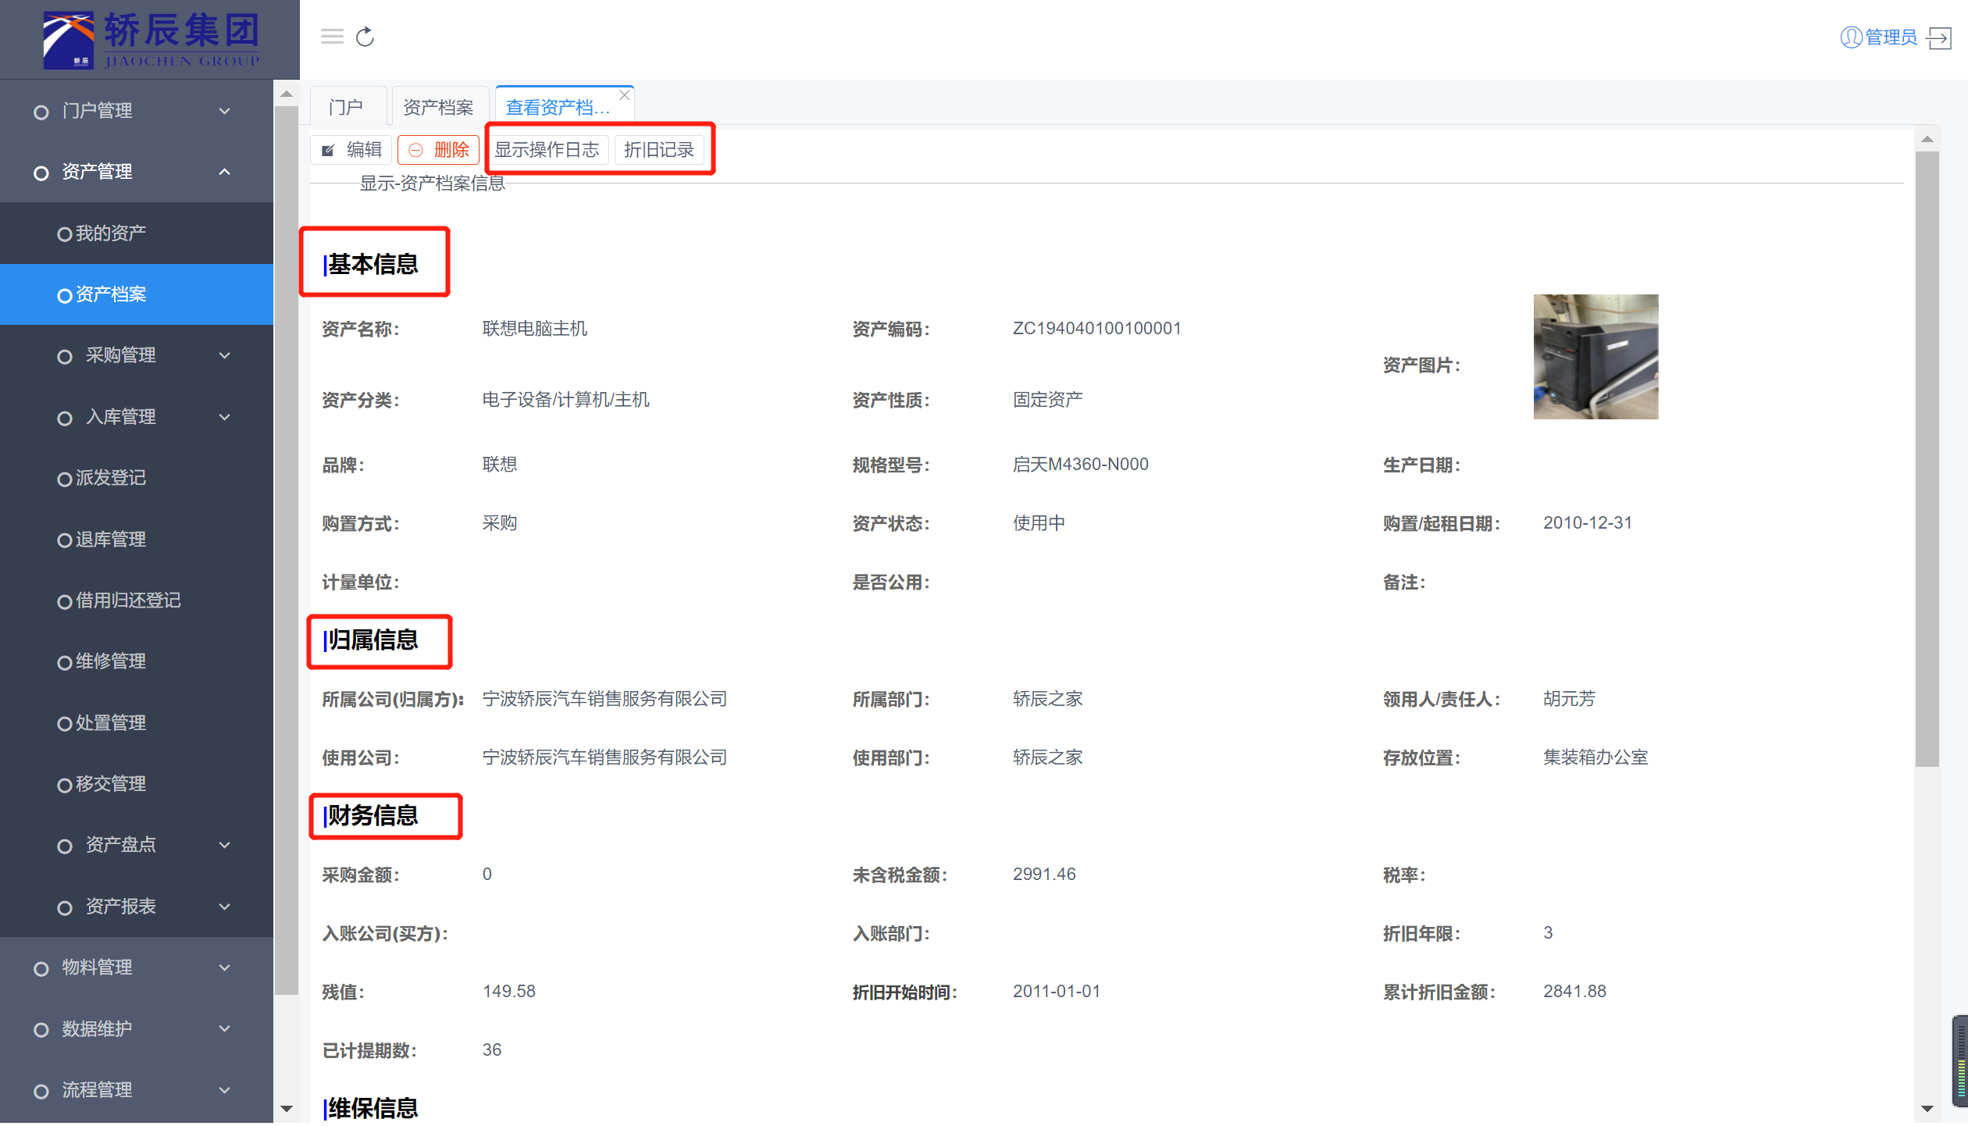Click the 显示操作日志 button
The image size is (1968, 1126).
click(x=547, y=150)
